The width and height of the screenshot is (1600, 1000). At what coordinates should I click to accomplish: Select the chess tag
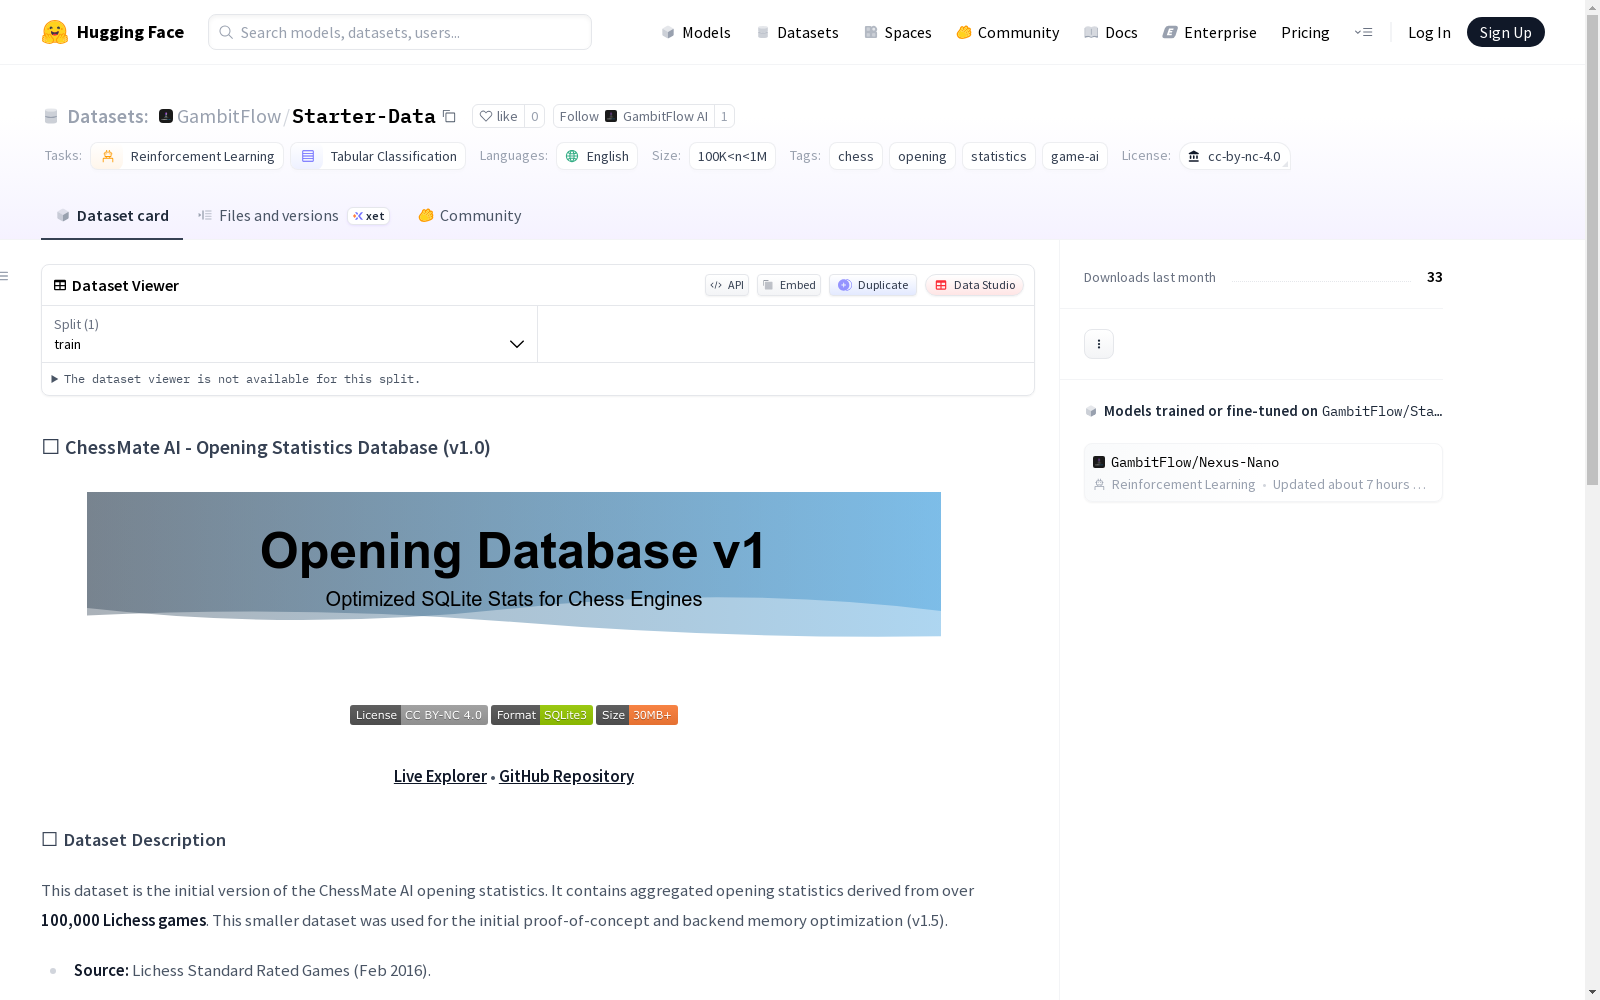tap(856, 156)
